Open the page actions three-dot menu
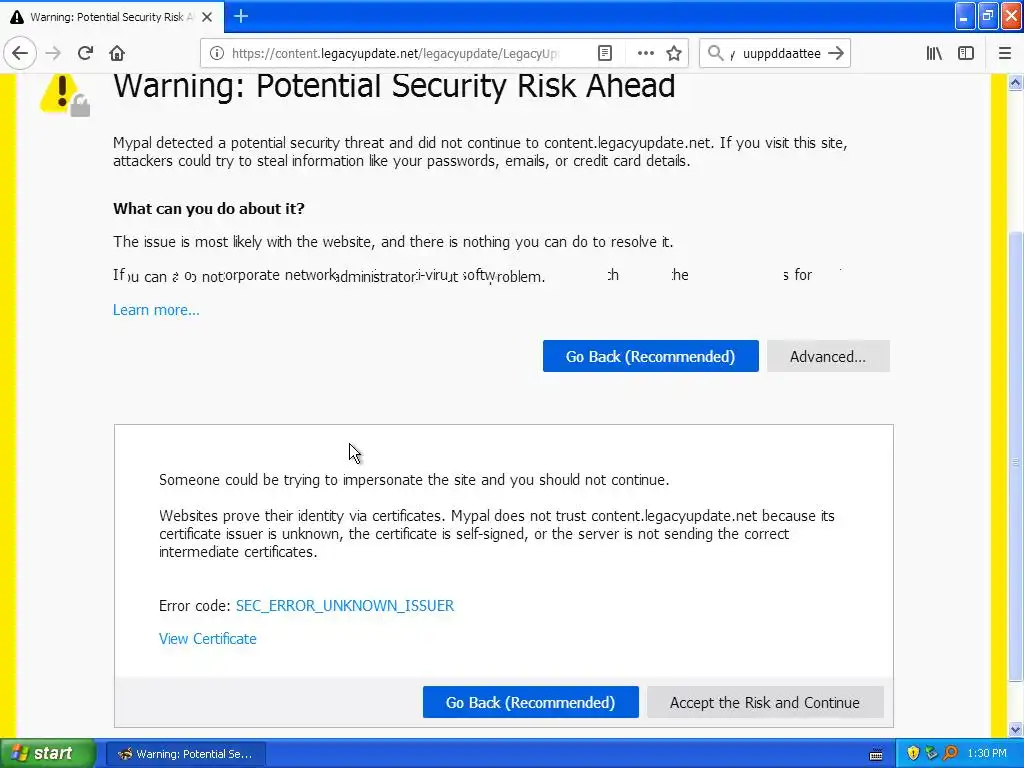Image resolution: width=1024 pixels, height=768 pixels. pos(645,53)
